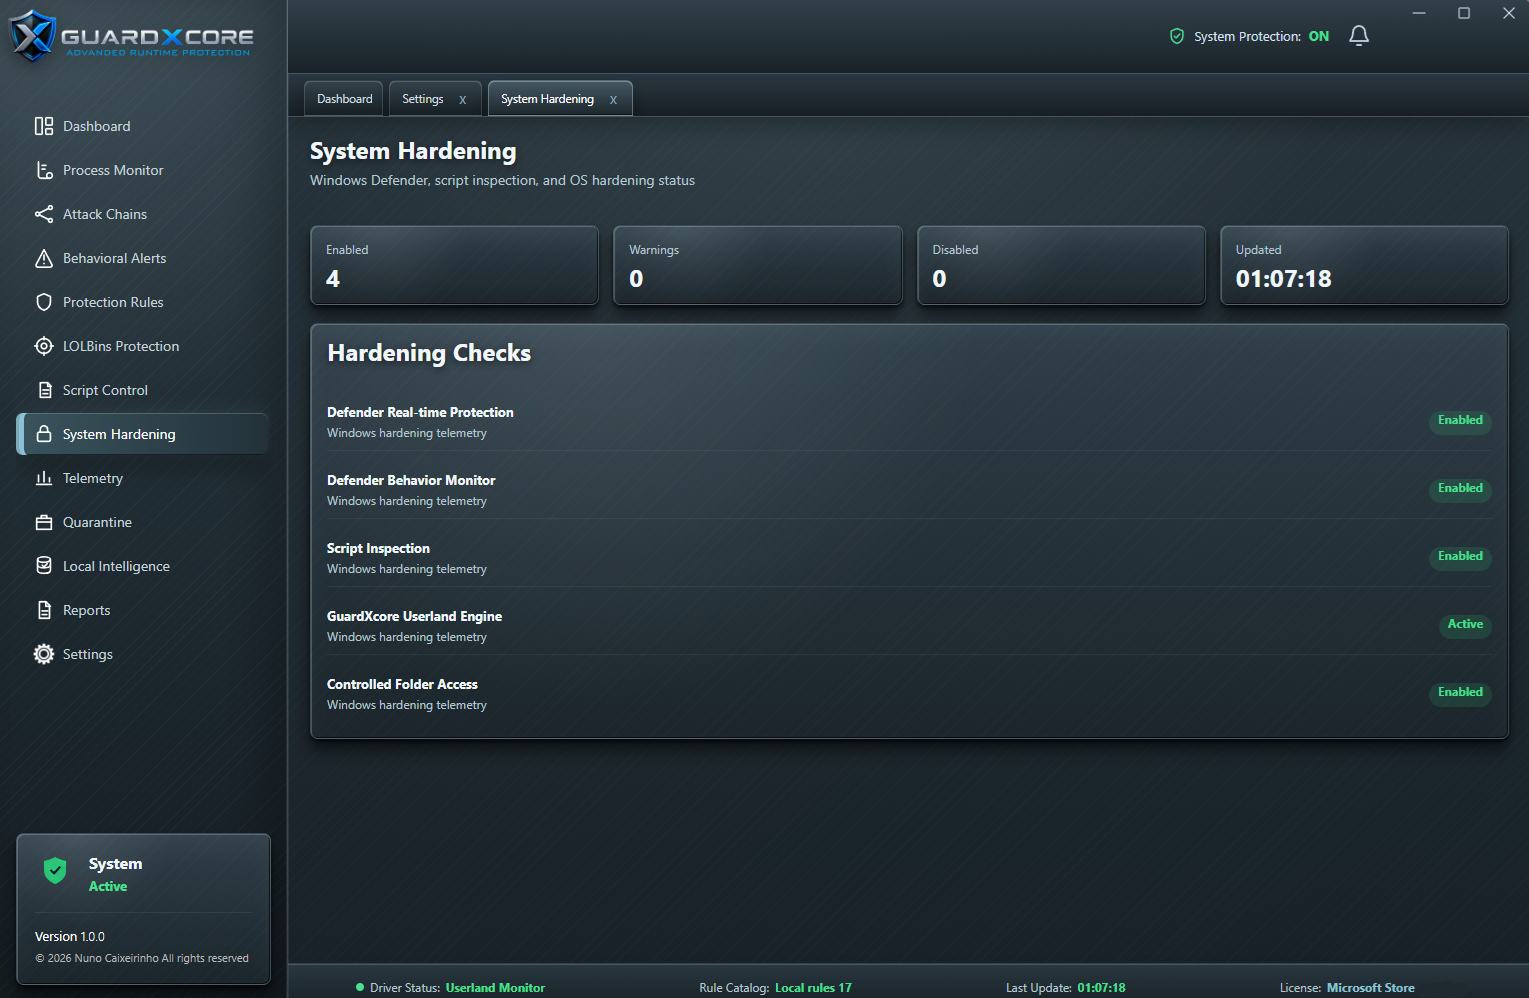Close the System Hardening tab
The height and width of the screenshot is (998, 1529).
coord(613,100)
